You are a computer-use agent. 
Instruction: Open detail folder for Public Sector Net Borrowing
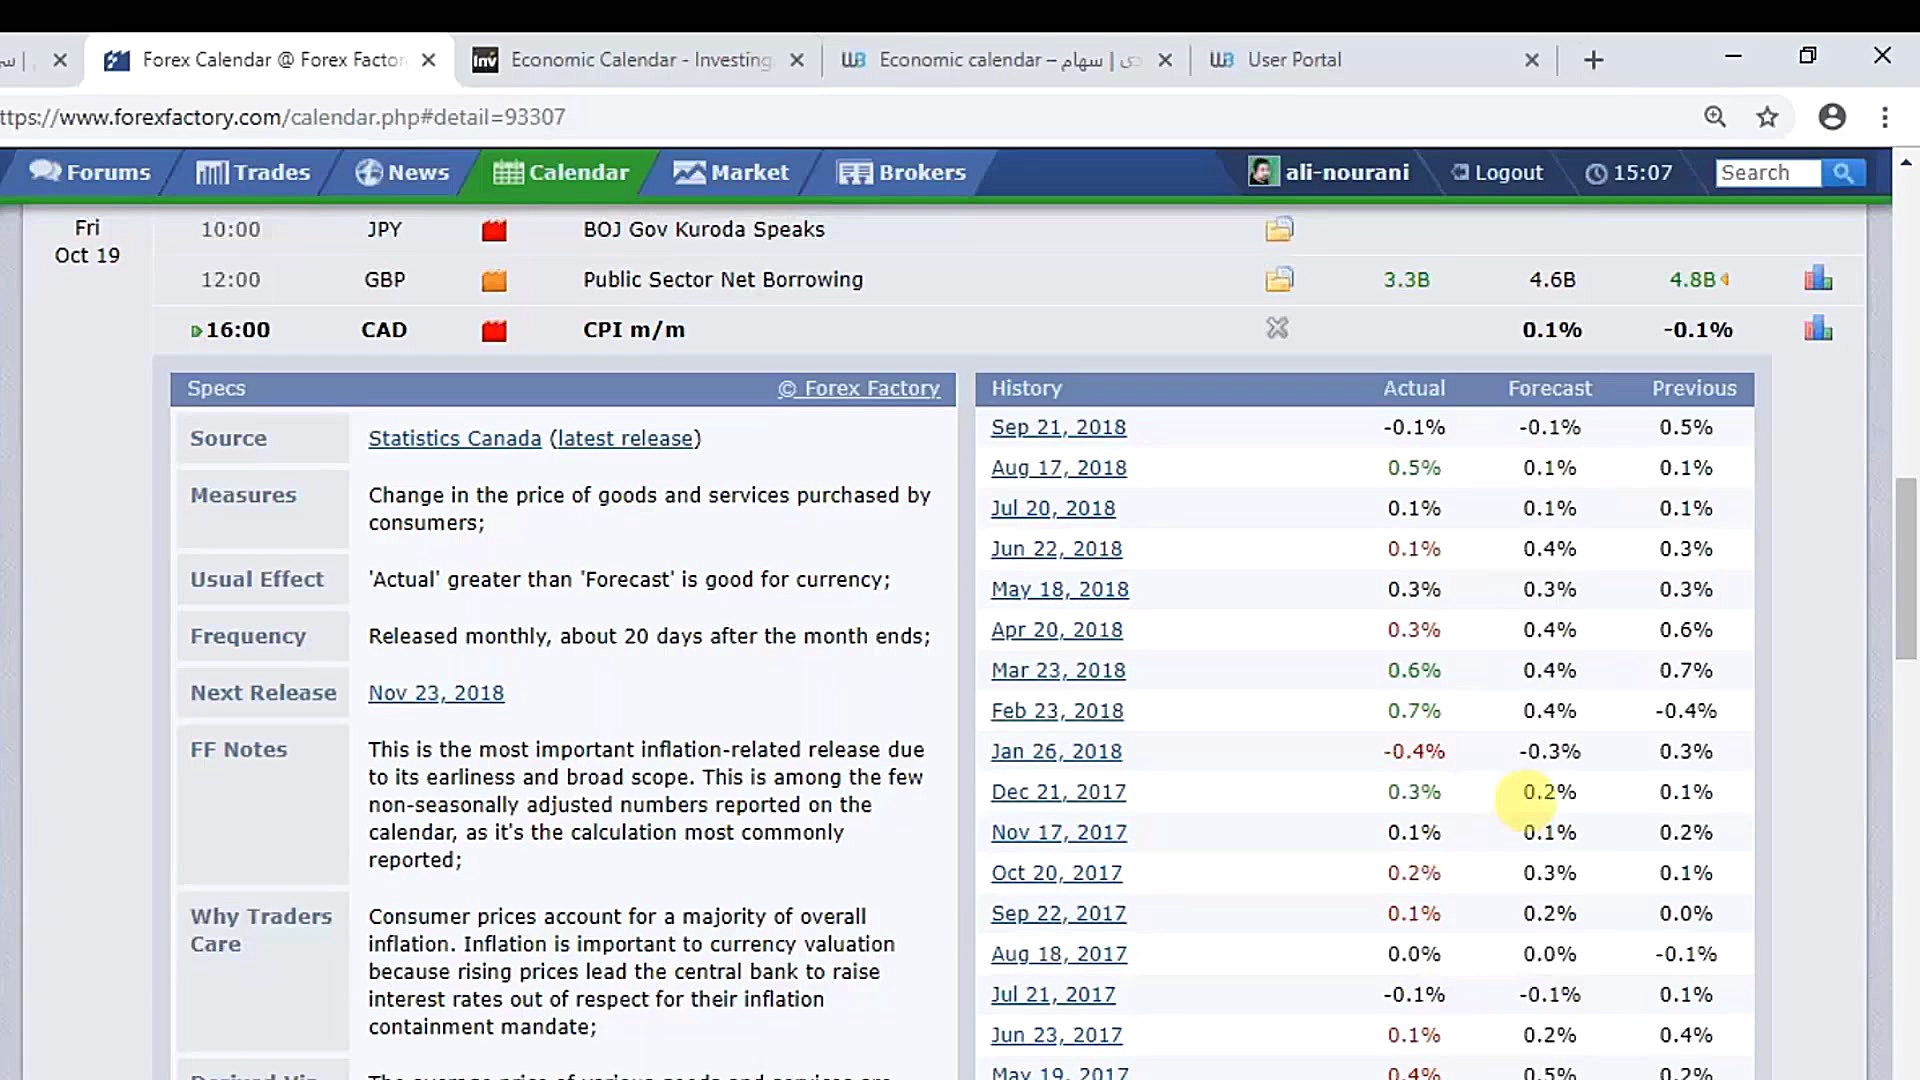[1279, 279]
